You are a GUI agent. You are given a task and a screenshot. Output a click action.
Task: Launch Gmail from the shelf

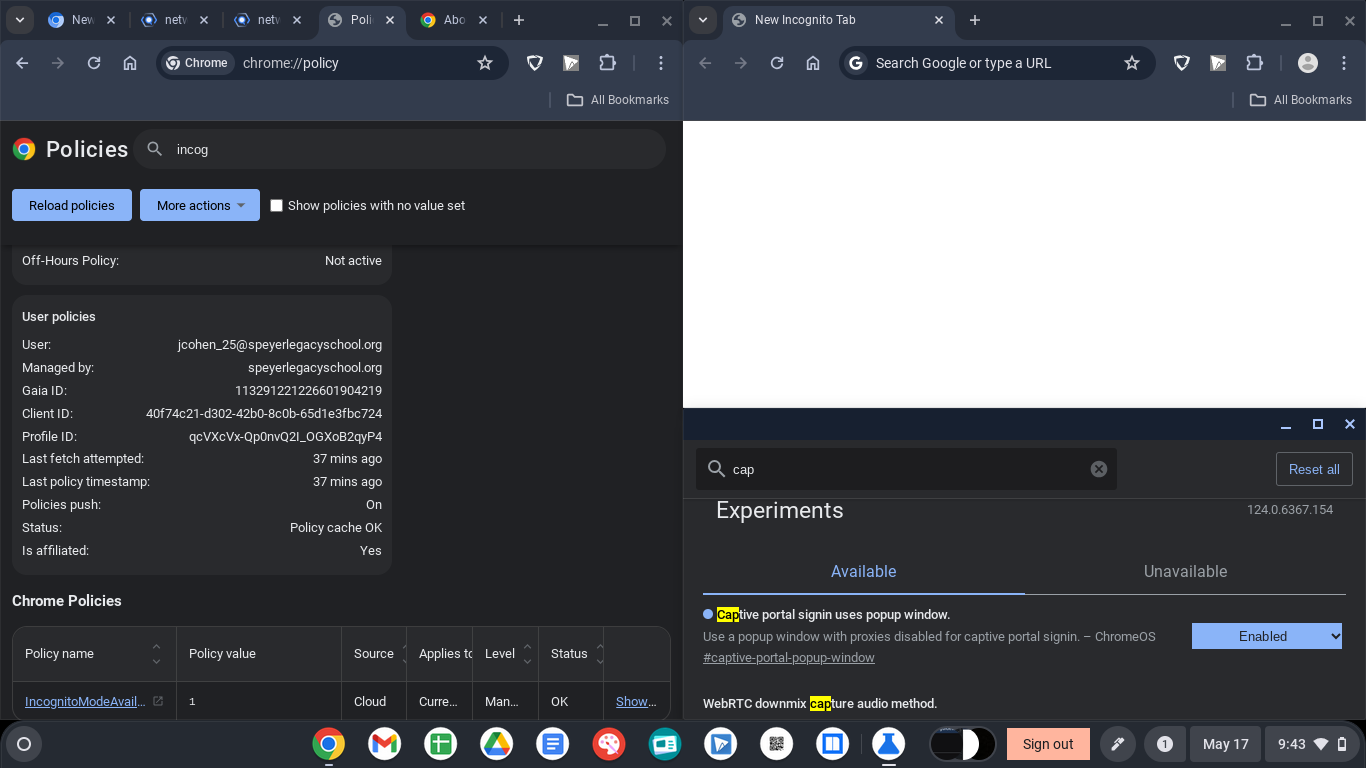coord(385,744)
